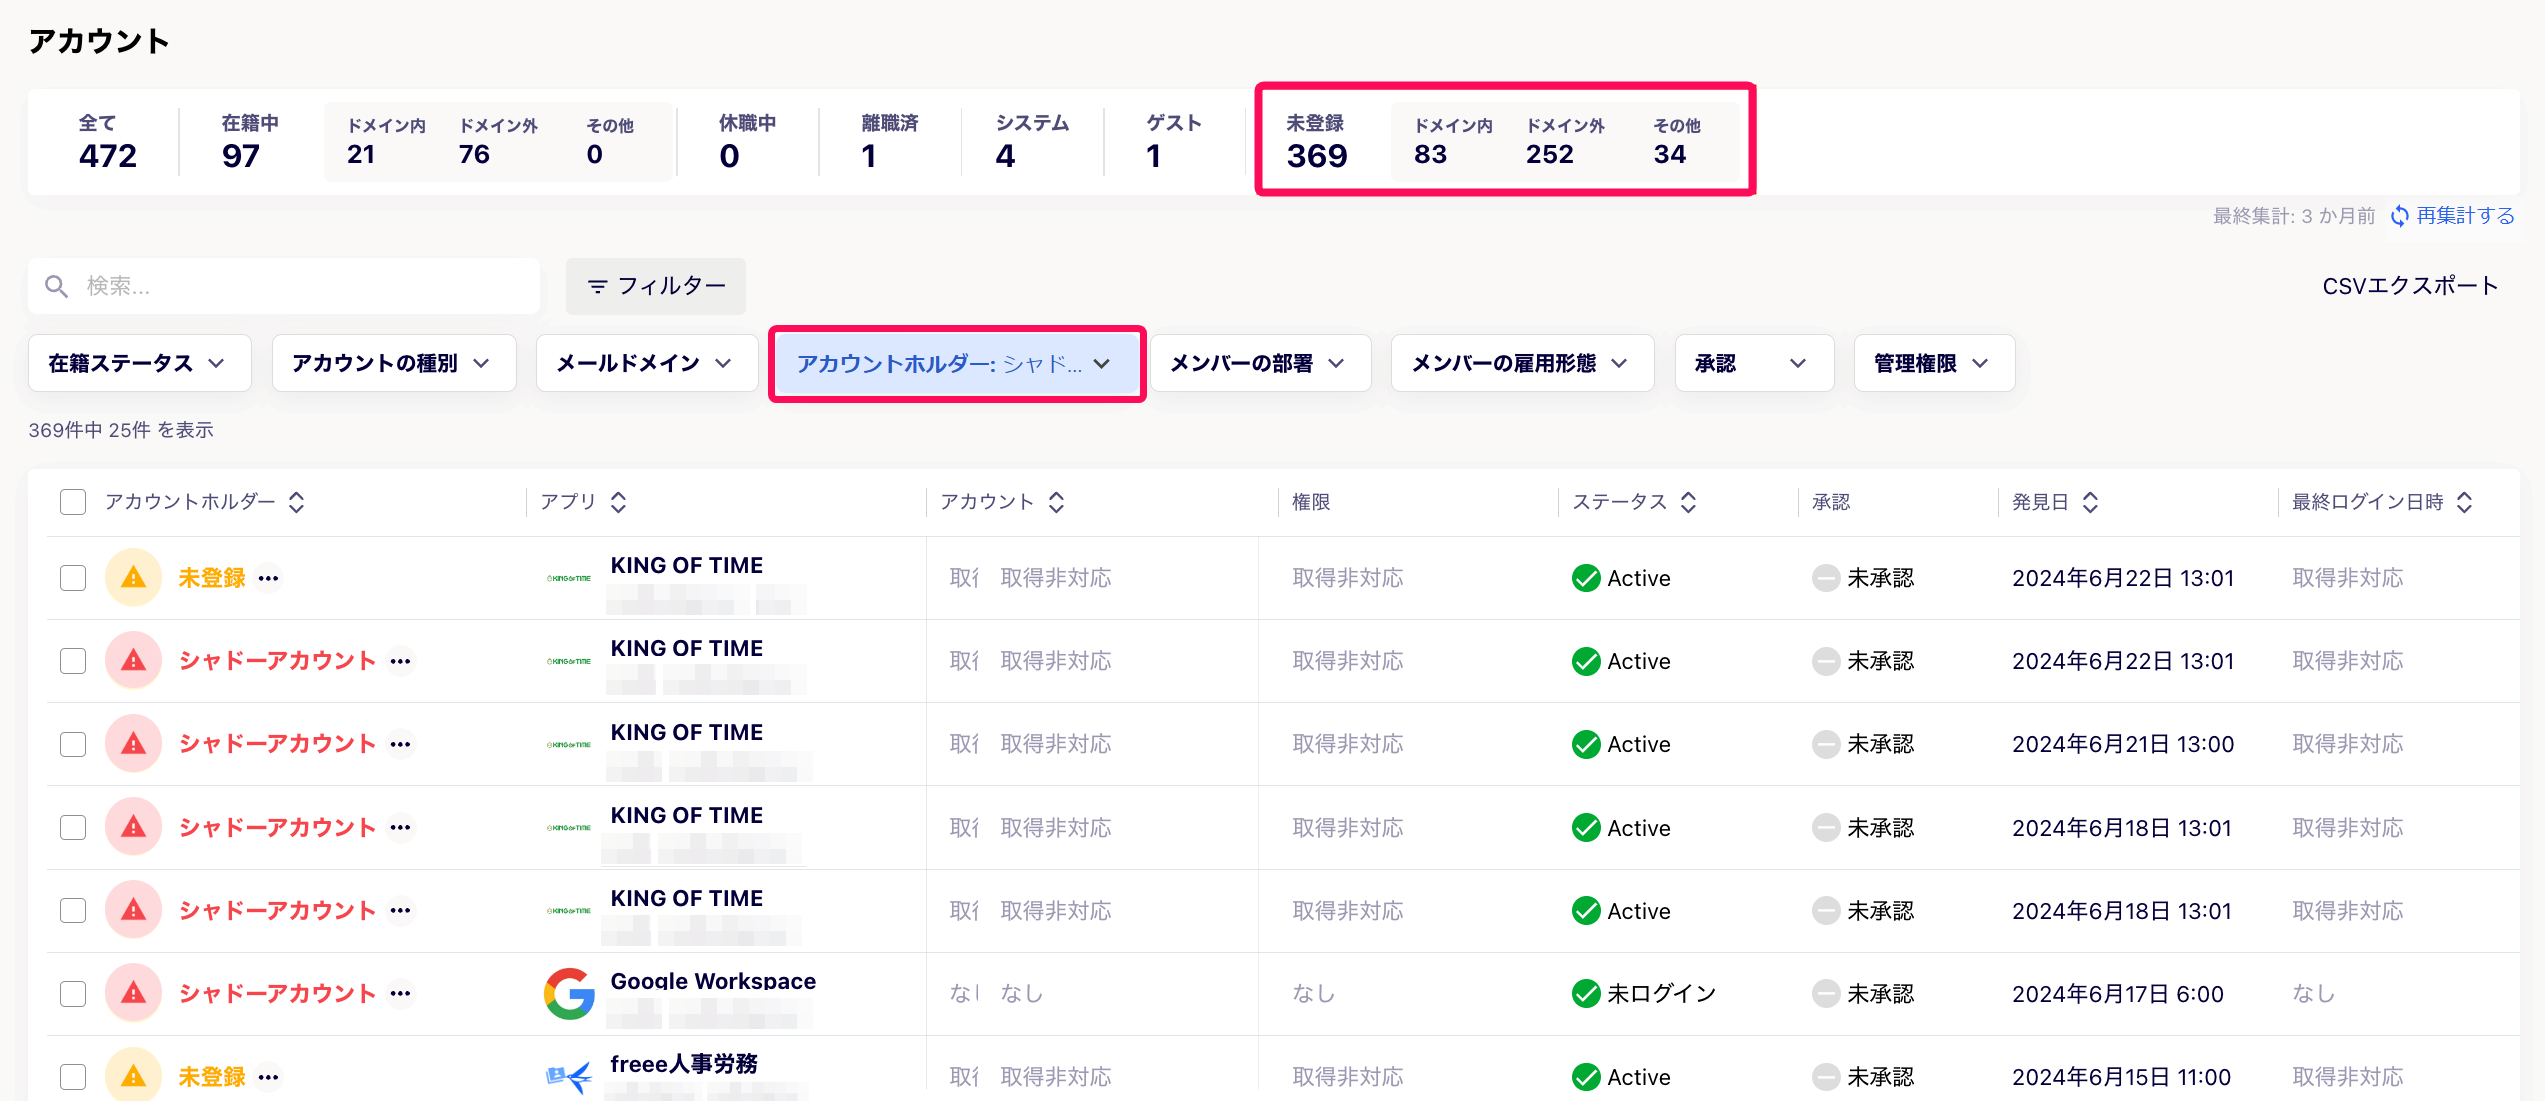2545x1101 pixels.
Task: Expand the 在籍ステータス dropdown
Action: click(x=139, y=363)
